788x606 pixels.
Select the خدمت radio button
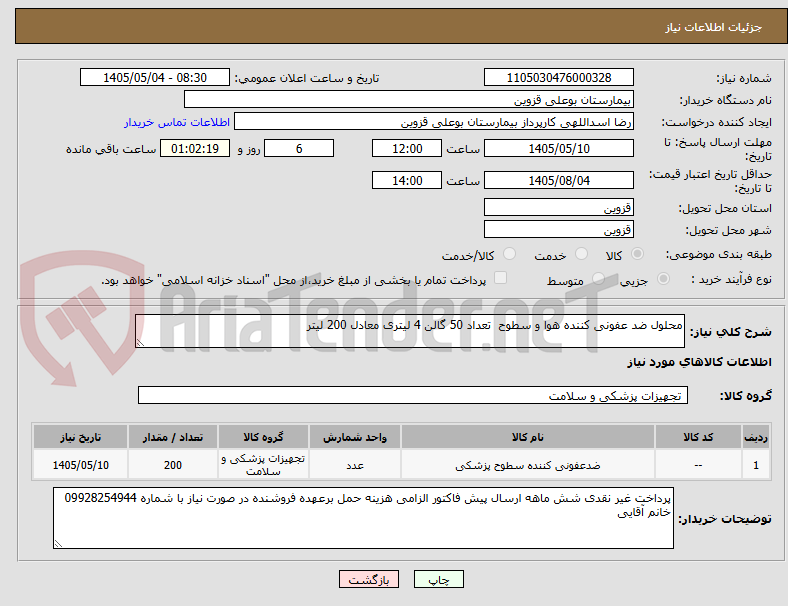coord(581,254)
